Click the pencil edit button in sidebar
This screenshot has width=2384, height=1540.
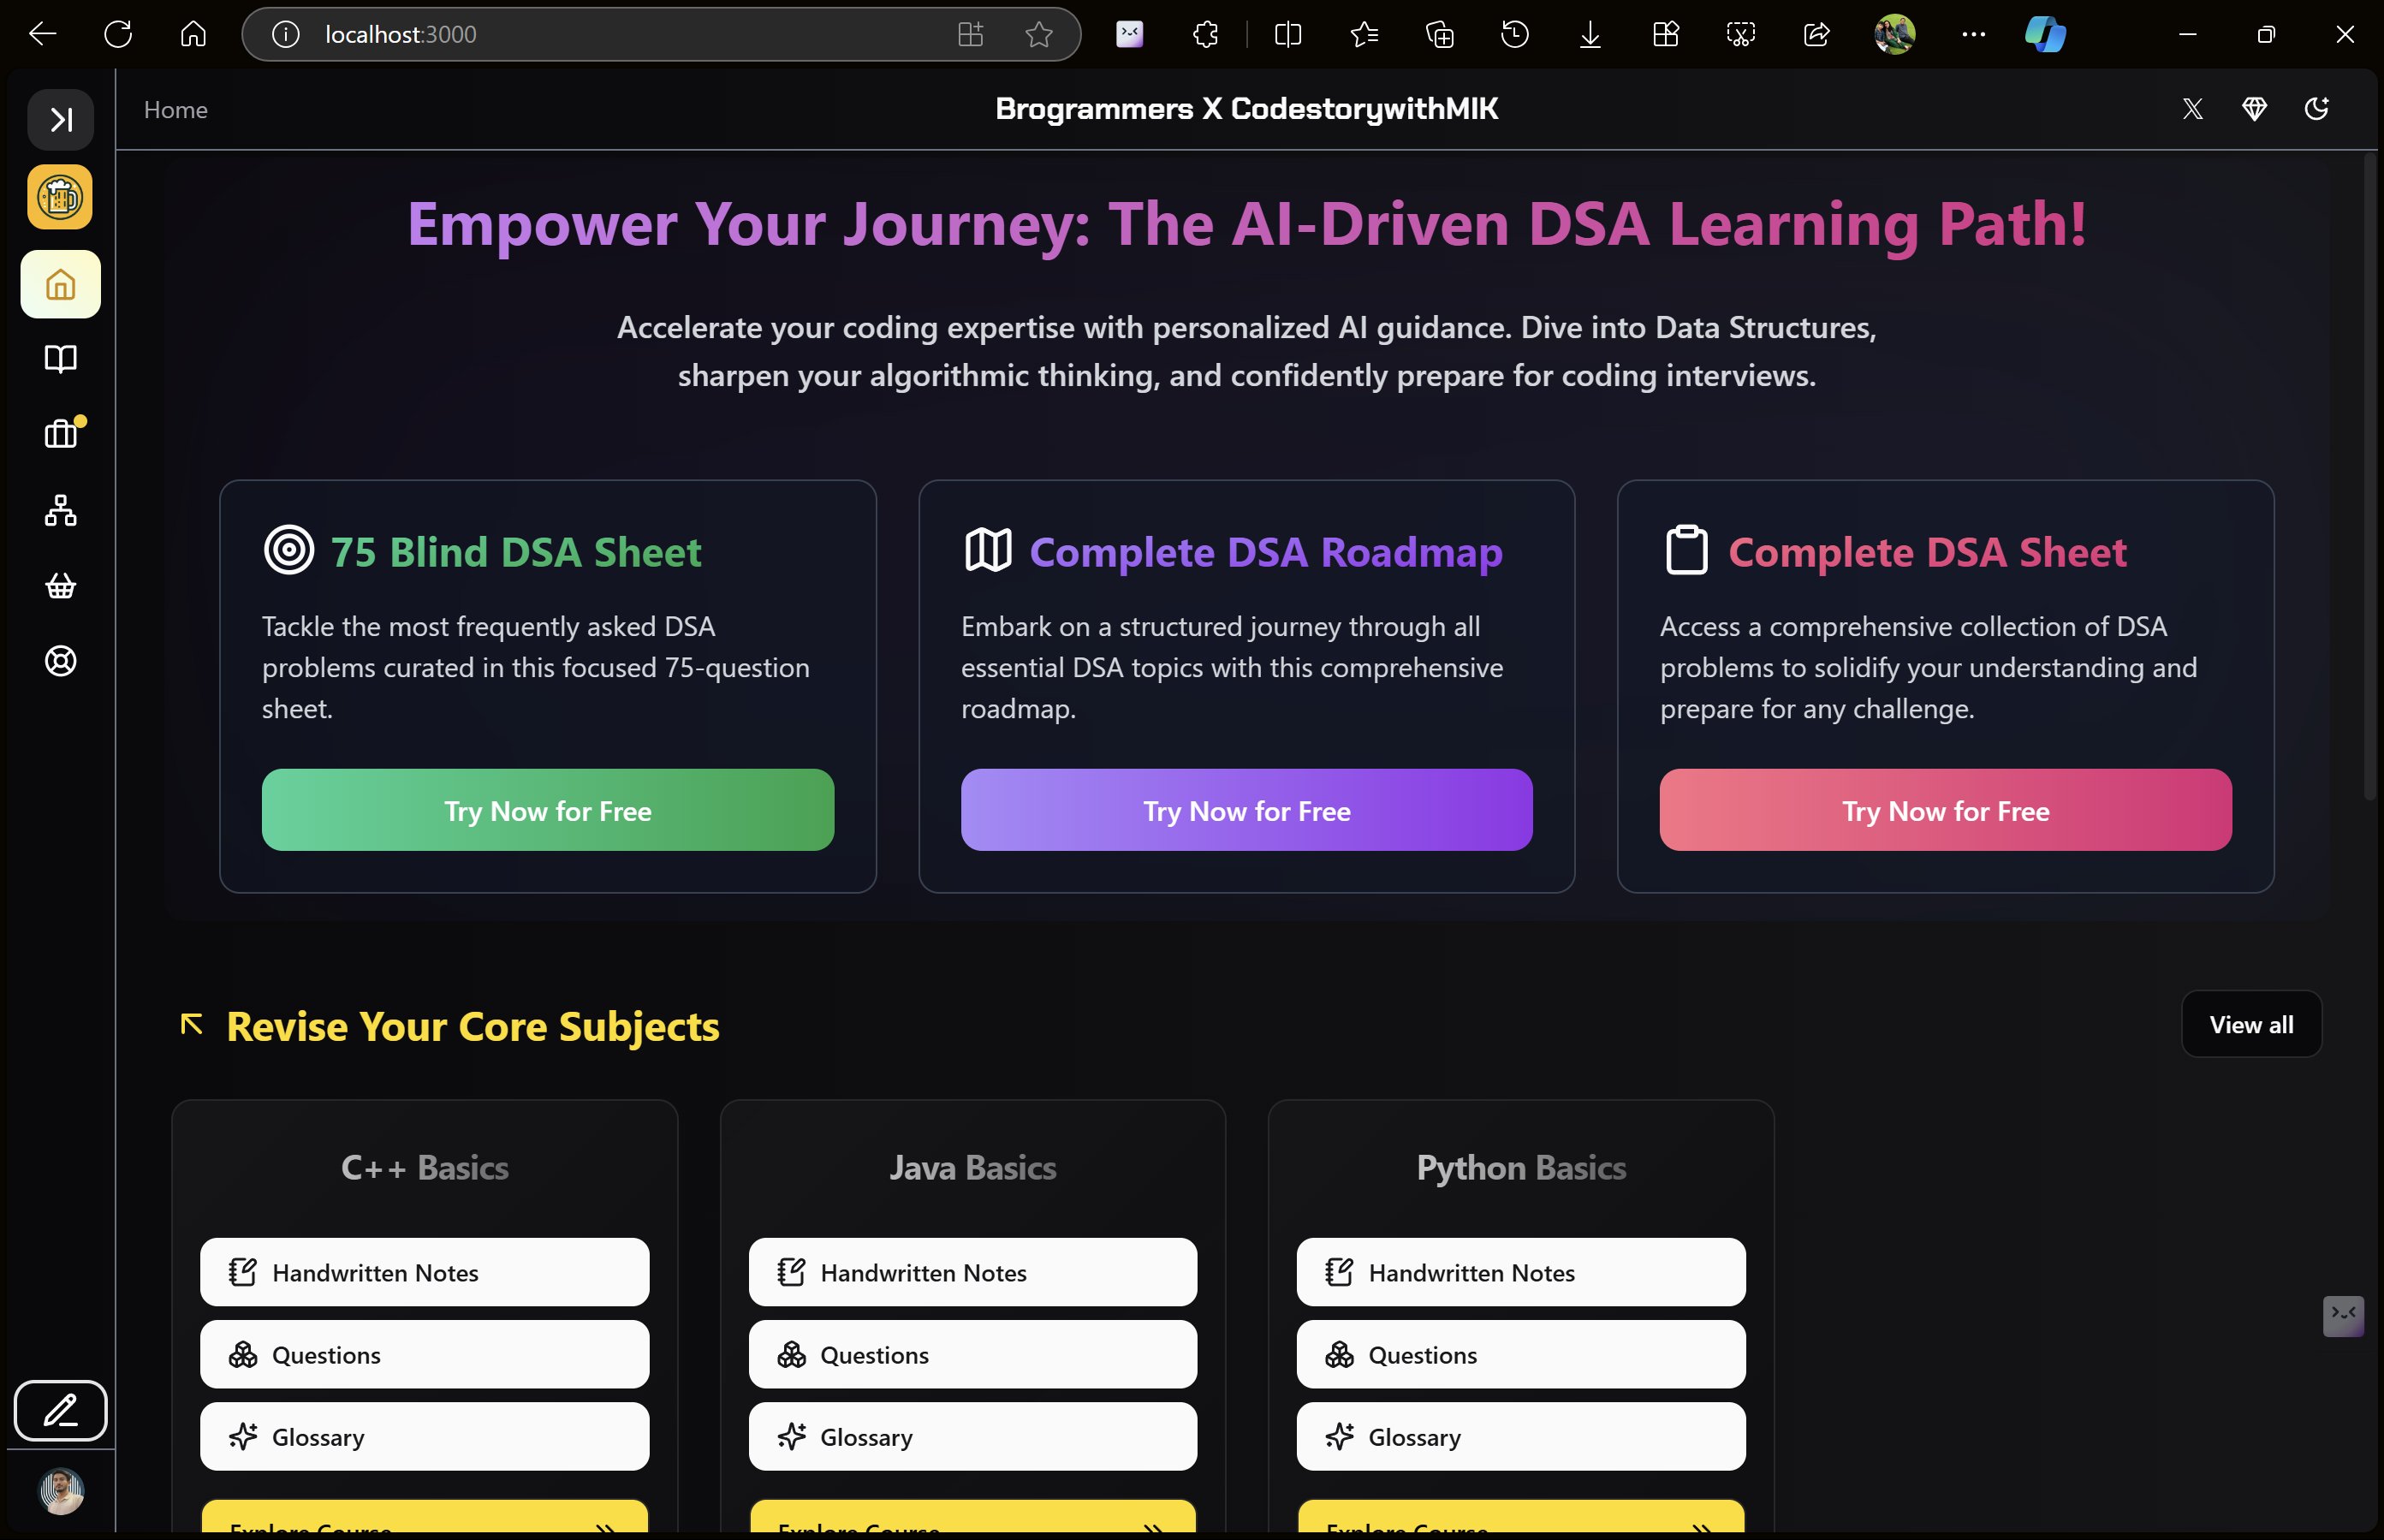[60, 1411]
